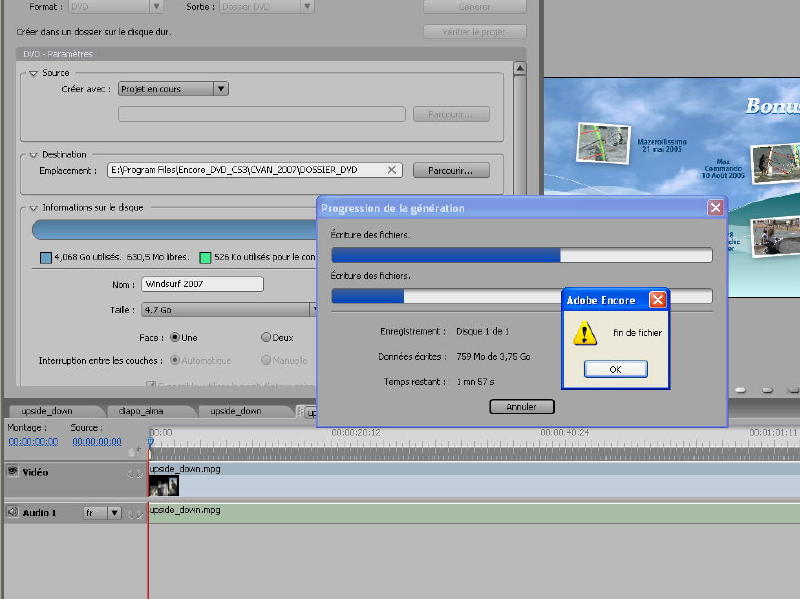The height and width of the screenshot is (599, 800).
Task: Switch to the diapo_aima timeline tab
Action: pos(141,411)
